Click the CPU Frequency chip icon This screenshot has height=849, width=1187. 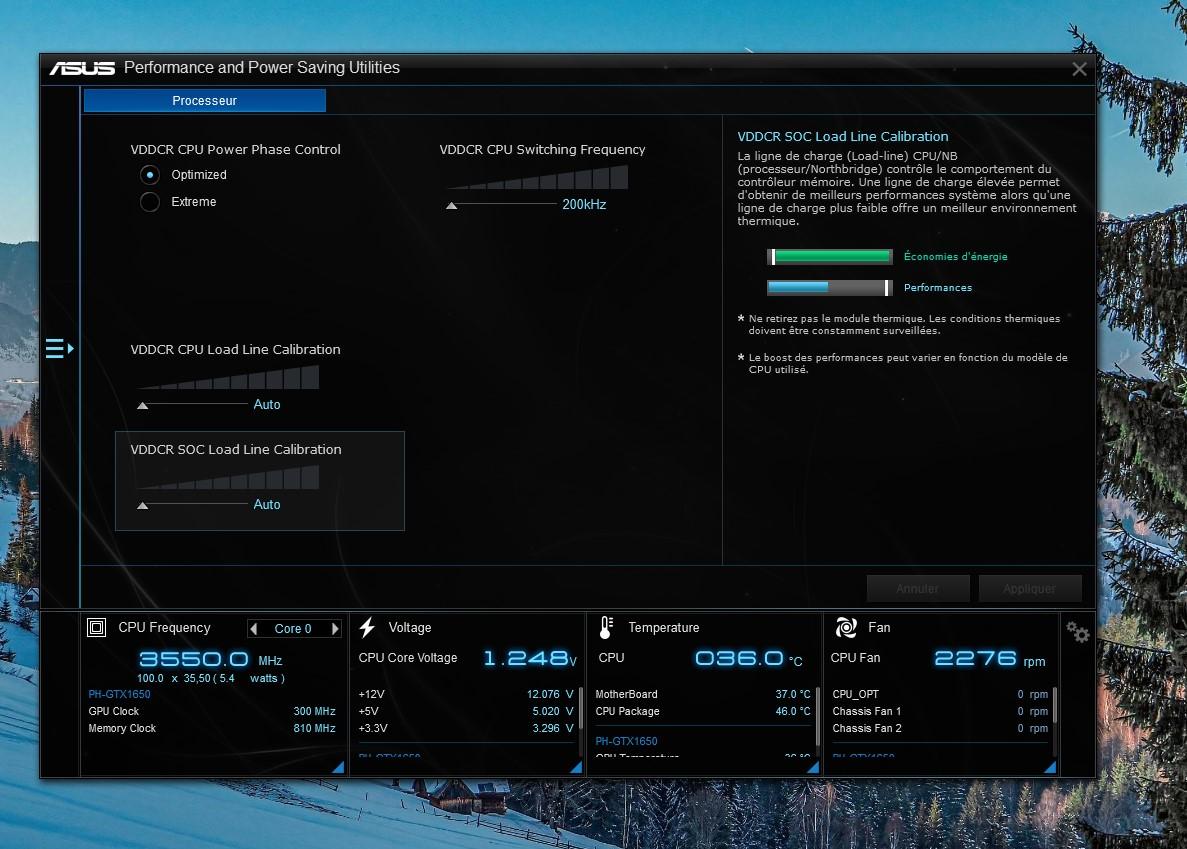[97, 628]
